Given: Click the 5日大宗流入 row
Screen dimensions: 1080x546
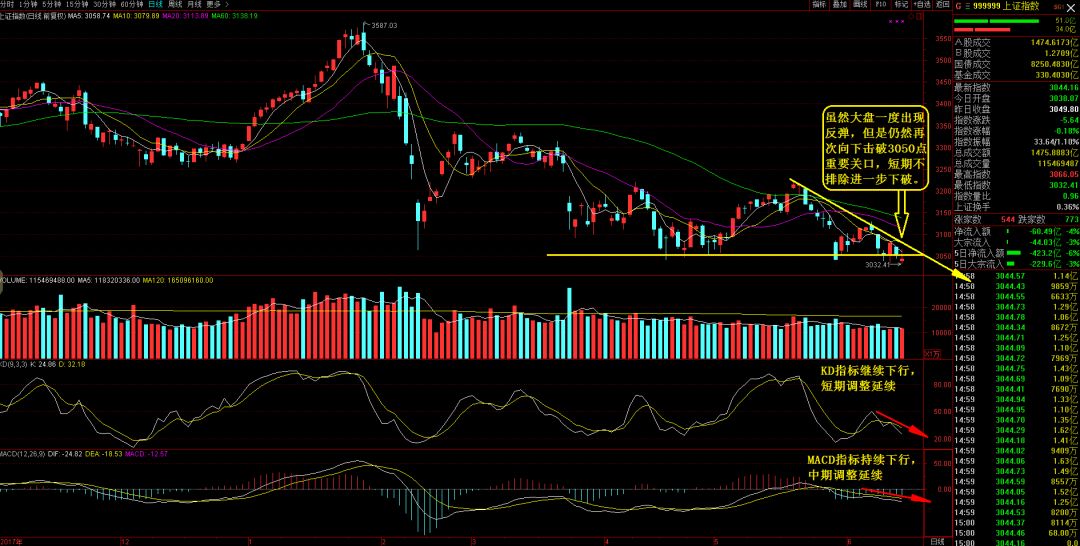Looking at the screenshot, I should (x=1016, y=264).
